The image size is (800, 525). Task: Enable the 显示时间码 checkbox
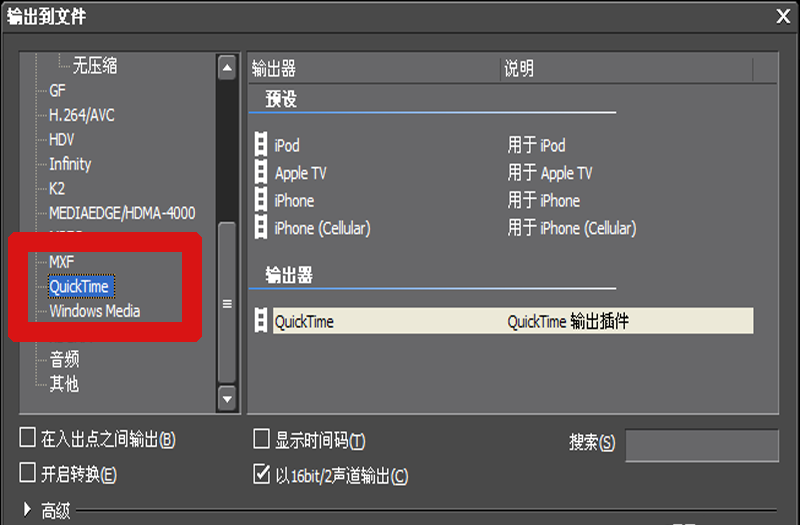[262, 439]
